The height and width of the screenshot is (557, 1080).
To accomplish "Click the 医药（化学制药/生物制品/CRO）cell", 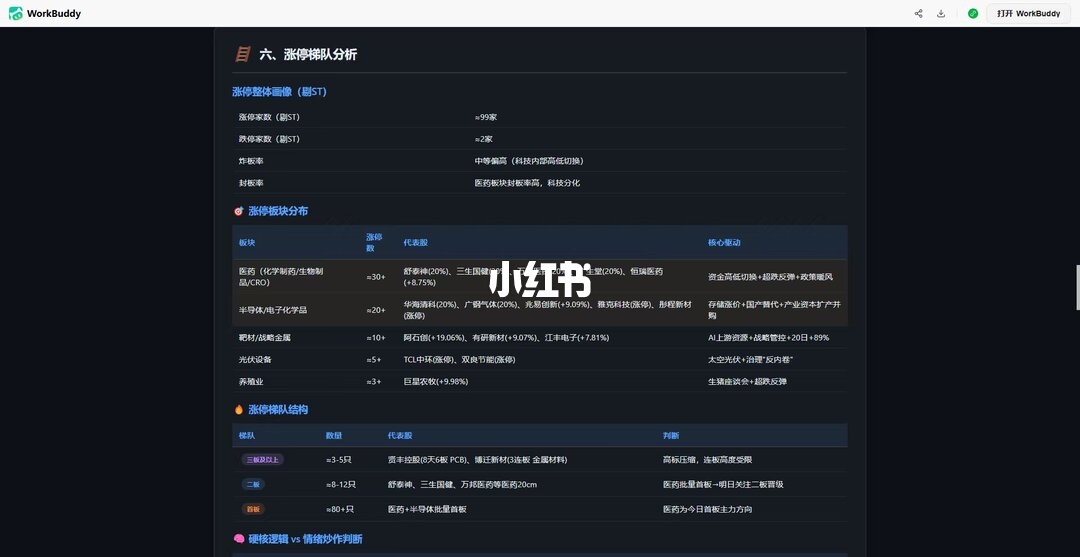I will point(281,277).
